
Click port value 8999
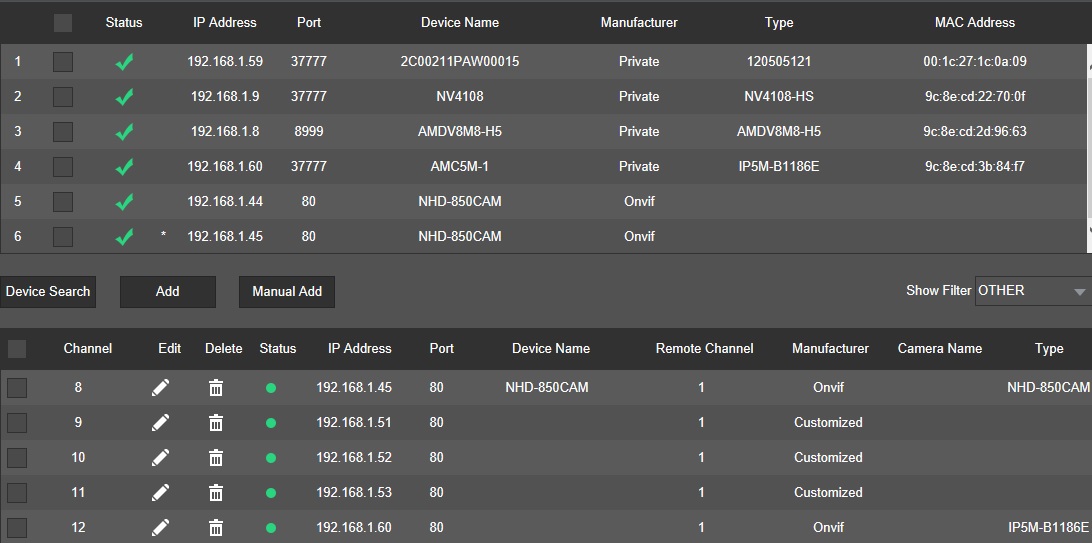click(309, 131)
